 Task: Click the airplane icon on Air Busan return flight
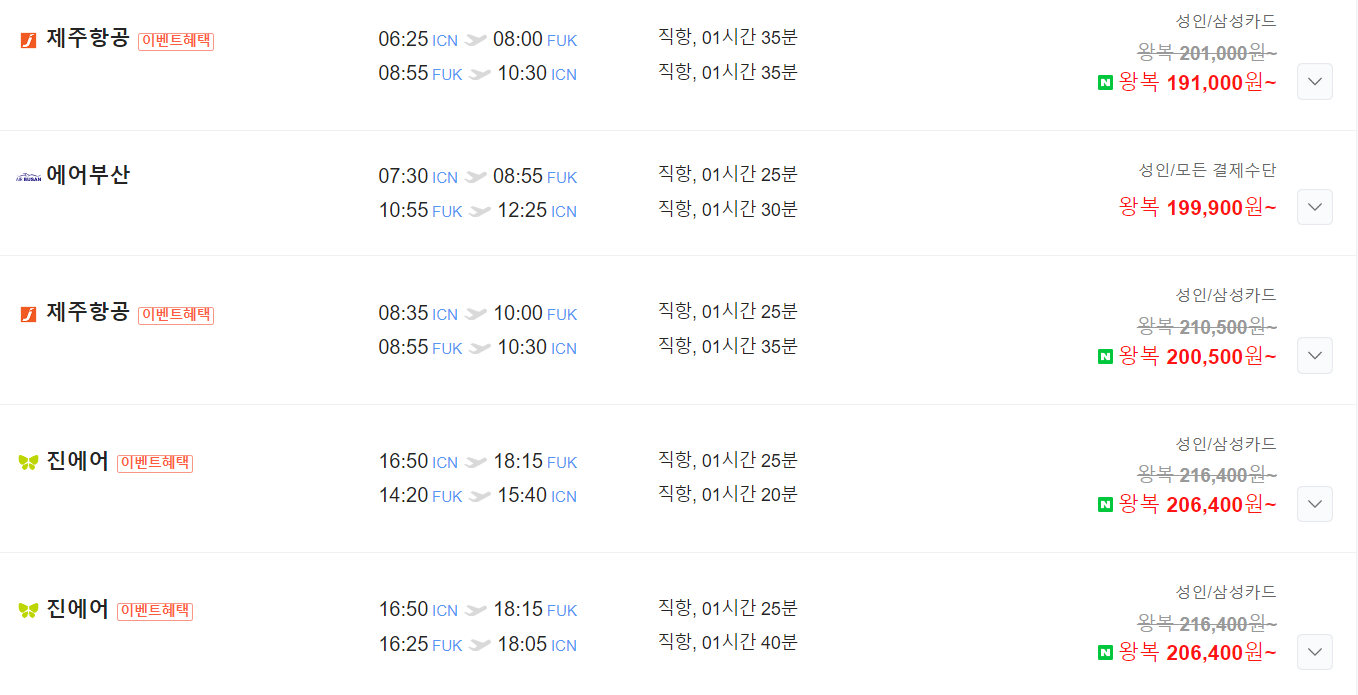point(477,211)
